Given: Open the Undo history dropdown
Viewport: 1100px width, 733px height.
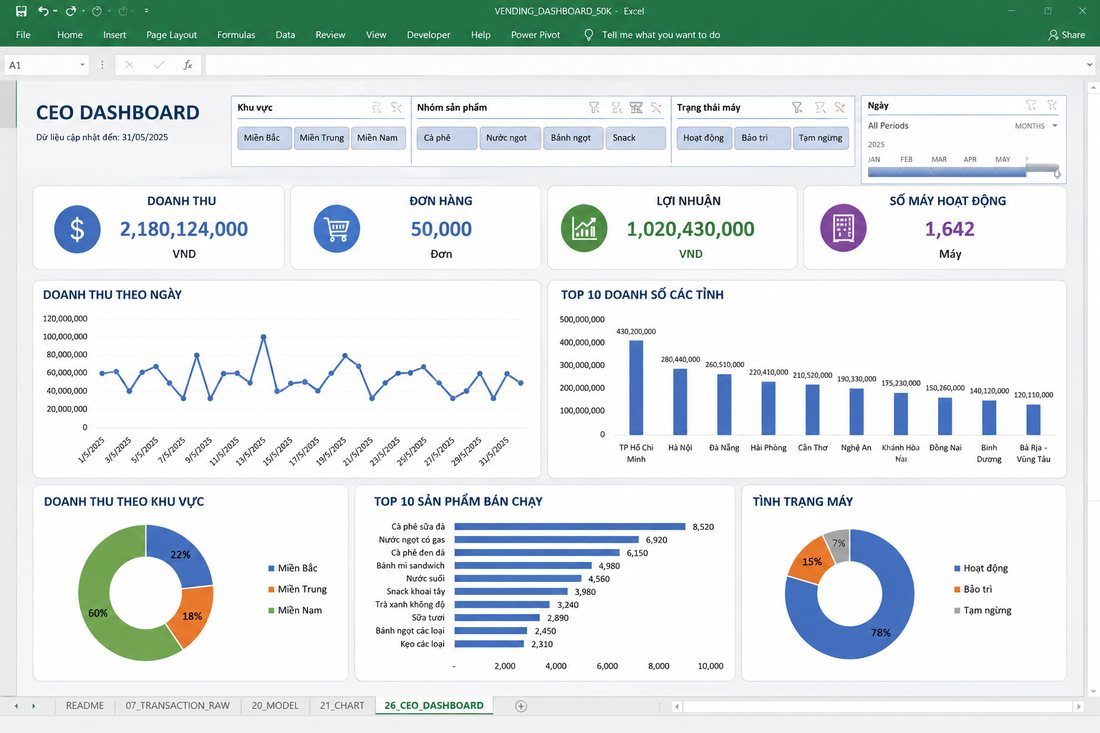Looking at the screenshot, I should pyautogui.click(x=55, y=11).
